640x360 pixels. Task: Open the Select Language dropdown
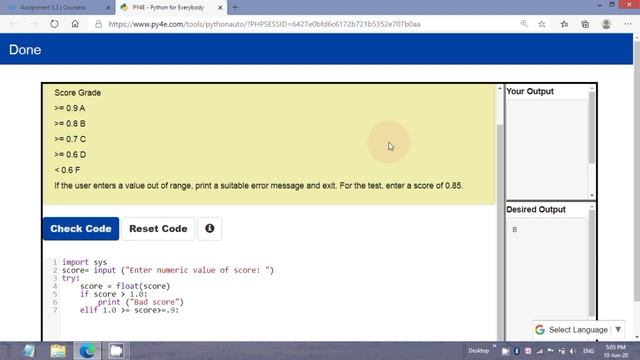578,329
